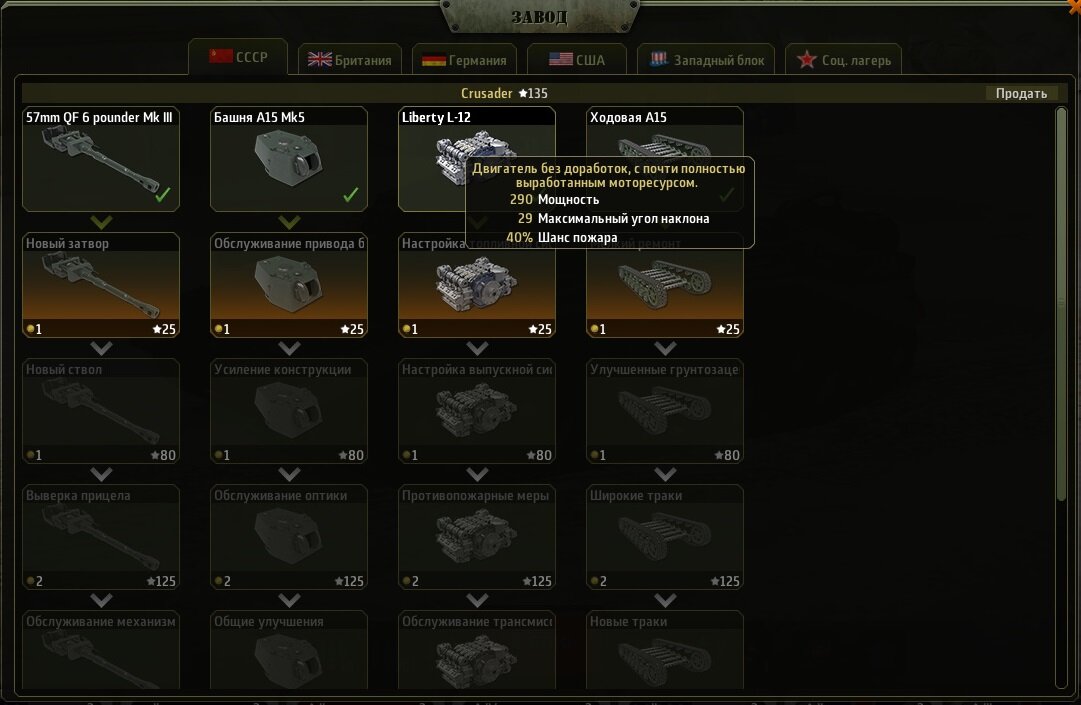
Task: Choose the Широкие траки tracks upgrade
Action: (x=665, y=538)
